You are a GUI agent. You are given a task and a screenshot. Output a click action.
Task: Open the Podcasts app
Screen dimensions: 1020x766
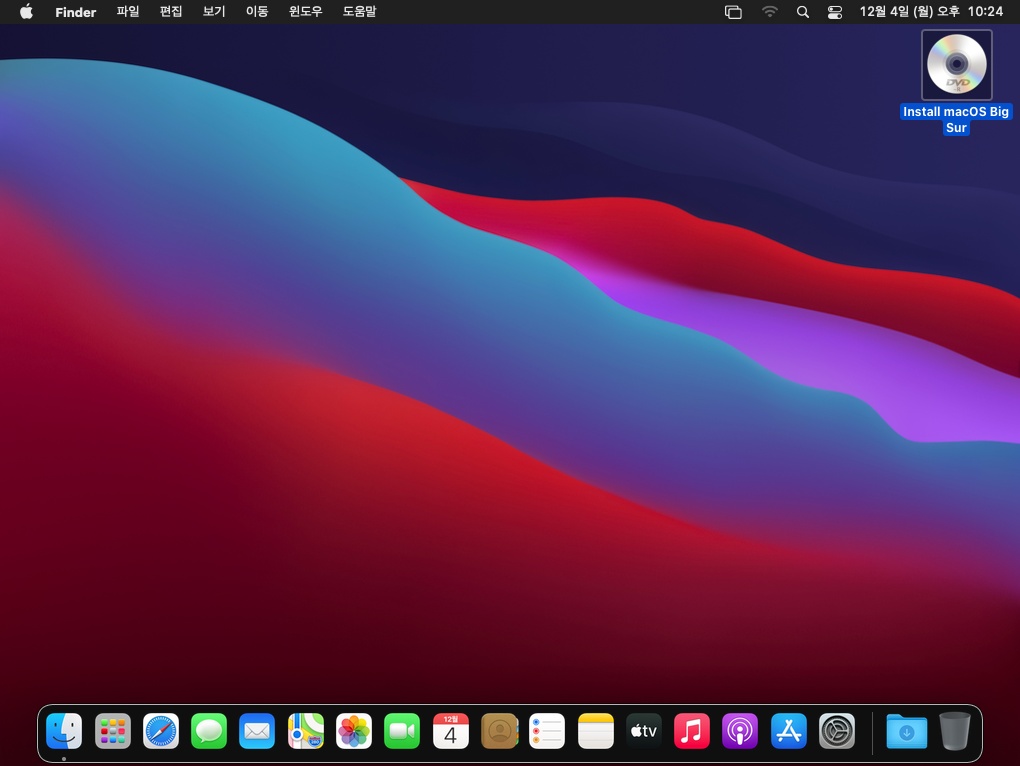click(740, 732)
